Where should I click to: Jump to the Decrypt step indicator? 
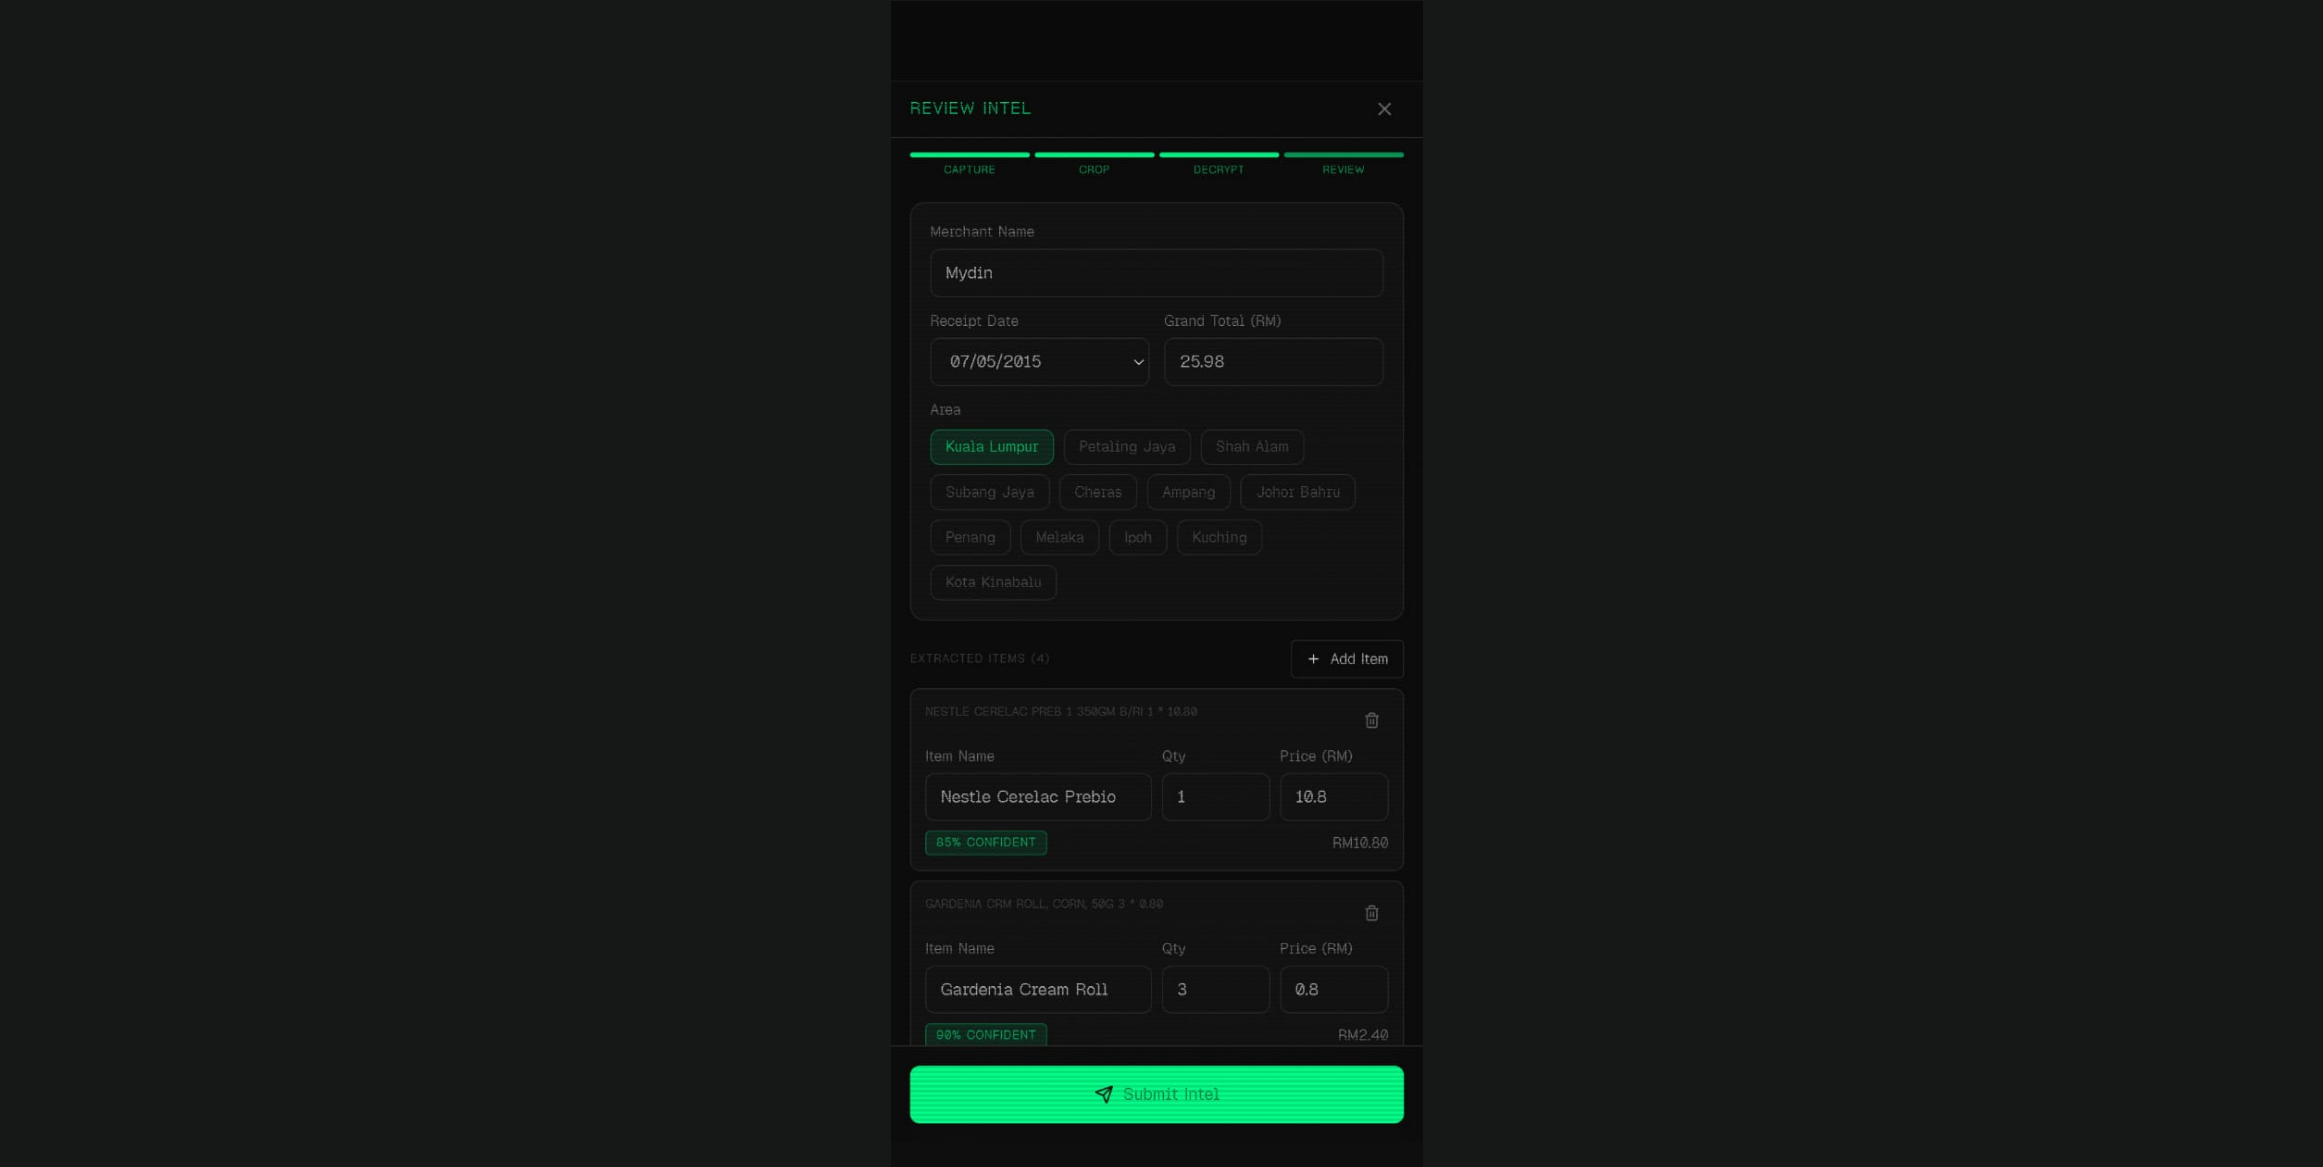pos(1219,163)
